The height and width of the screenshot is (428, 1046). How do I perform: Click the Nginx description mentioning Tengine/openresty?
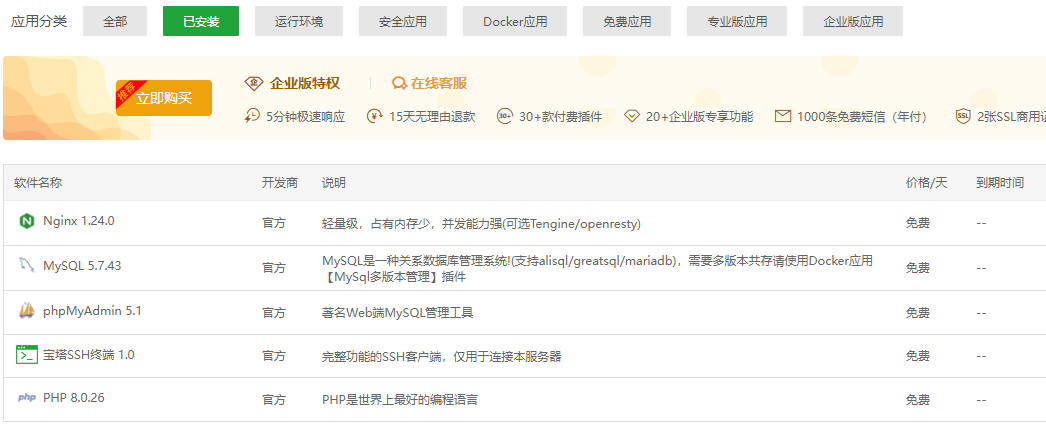click(481, 223)
